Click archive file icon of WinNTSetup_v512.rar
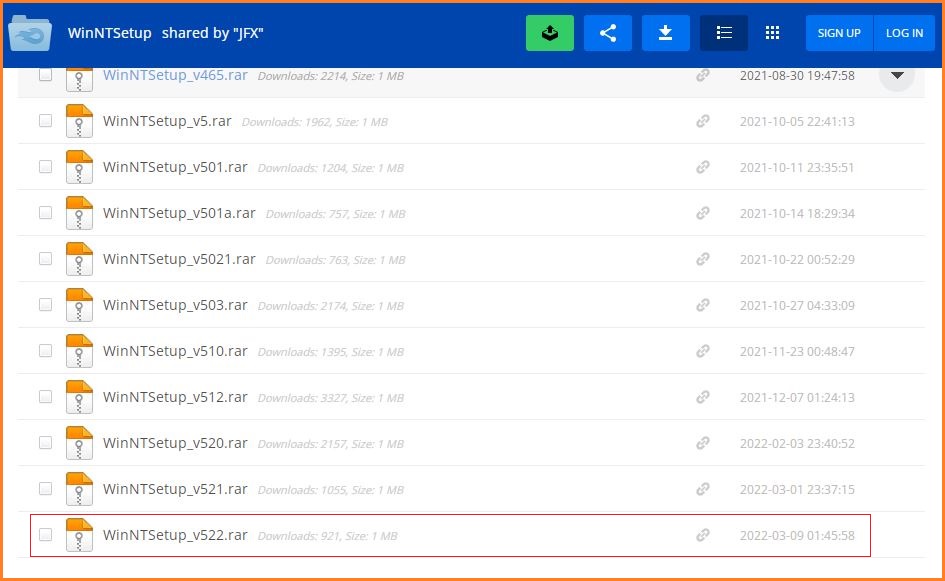This screenshot has height=581, width=945. [79, 397]
